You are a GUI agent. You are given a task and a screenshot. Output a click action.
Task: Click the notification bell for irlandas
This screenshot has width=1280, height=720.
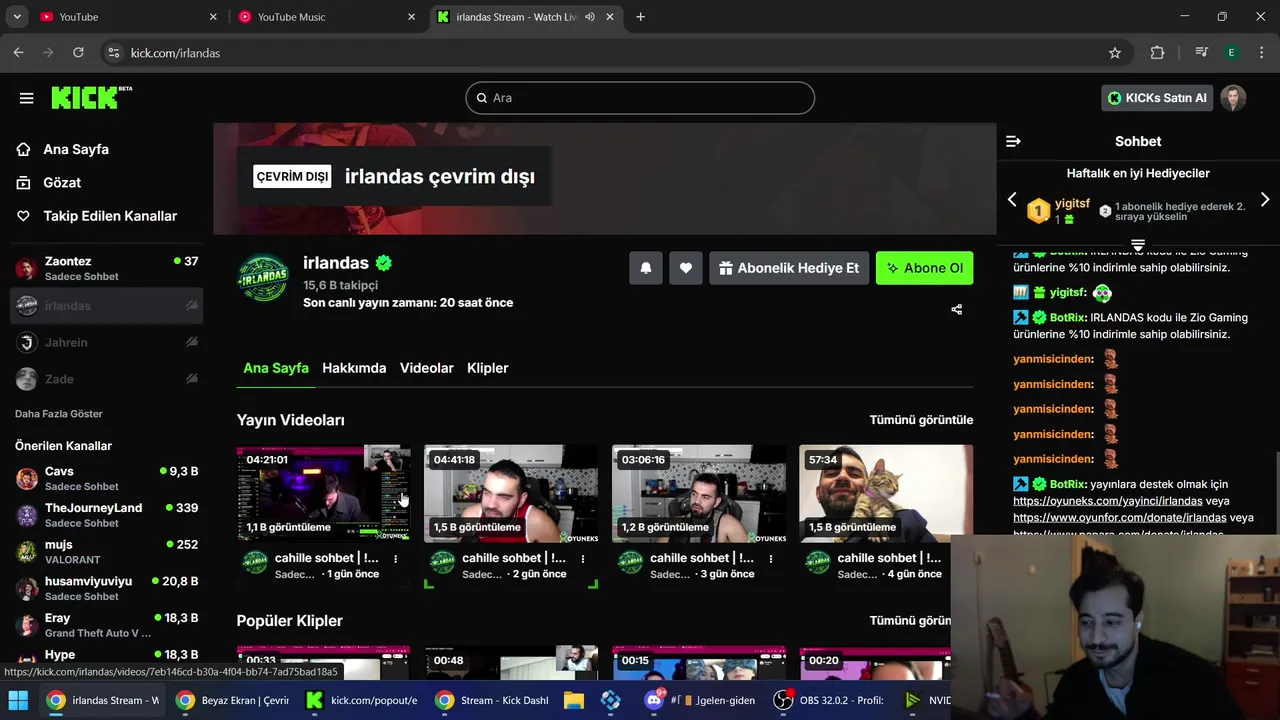646,268
